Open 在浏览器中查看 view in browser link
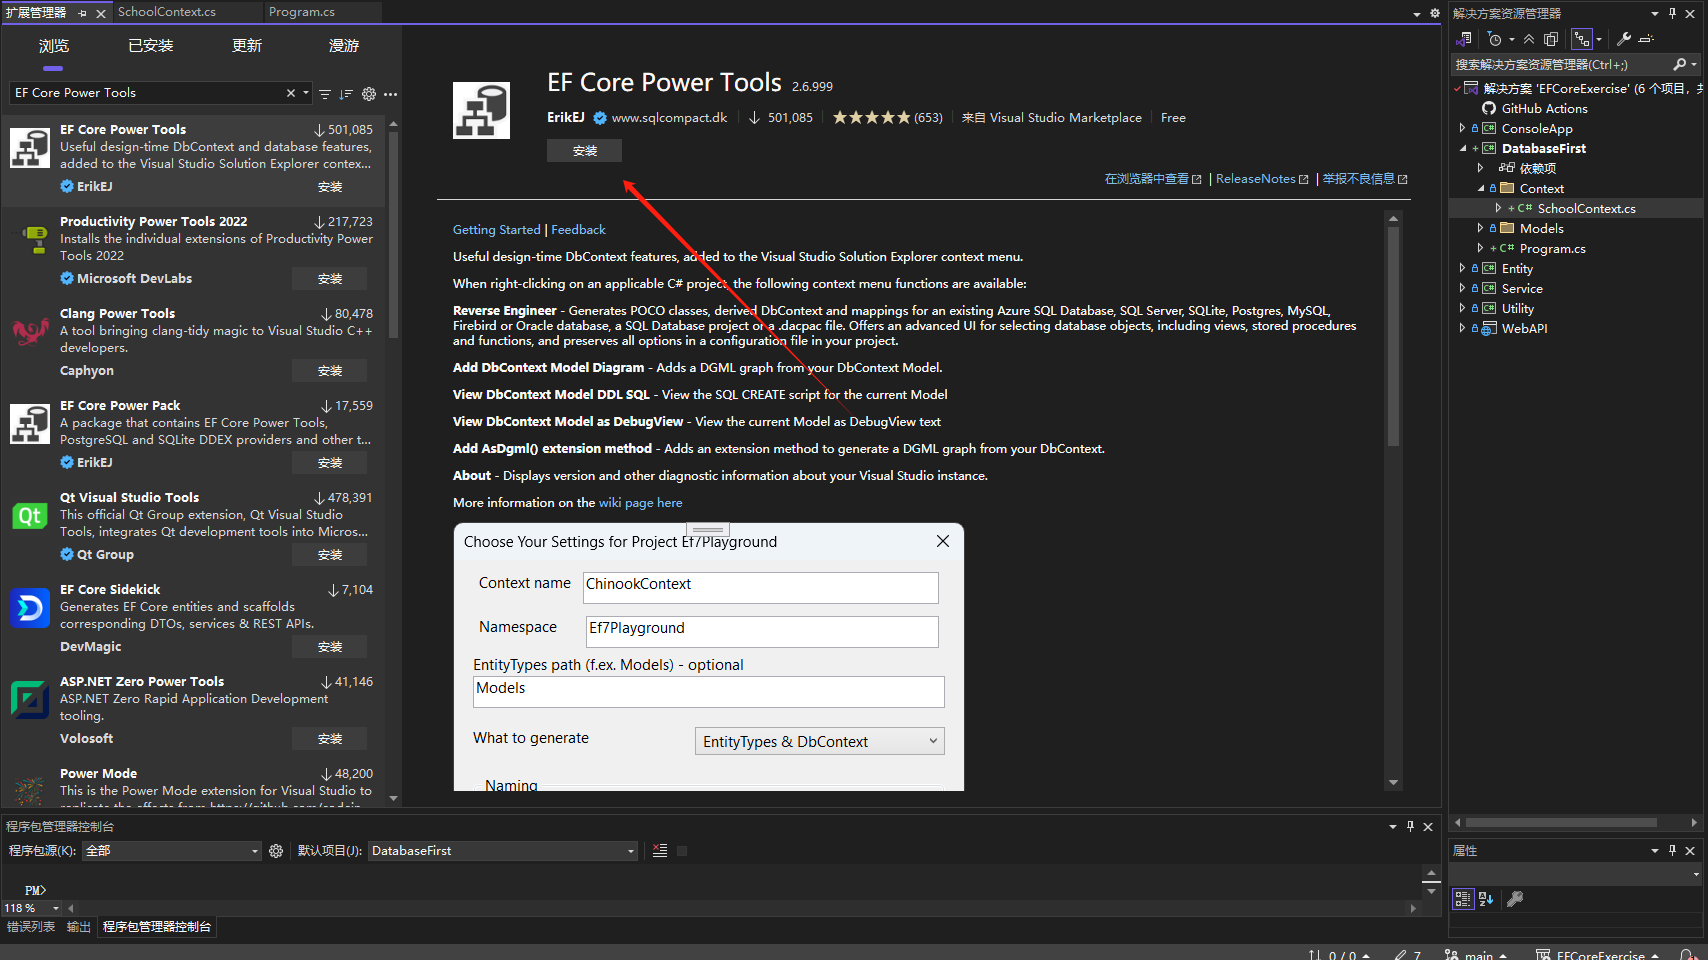Image resolution: width=1708 pixels, height=960 pixels. tap(1153, 179)
